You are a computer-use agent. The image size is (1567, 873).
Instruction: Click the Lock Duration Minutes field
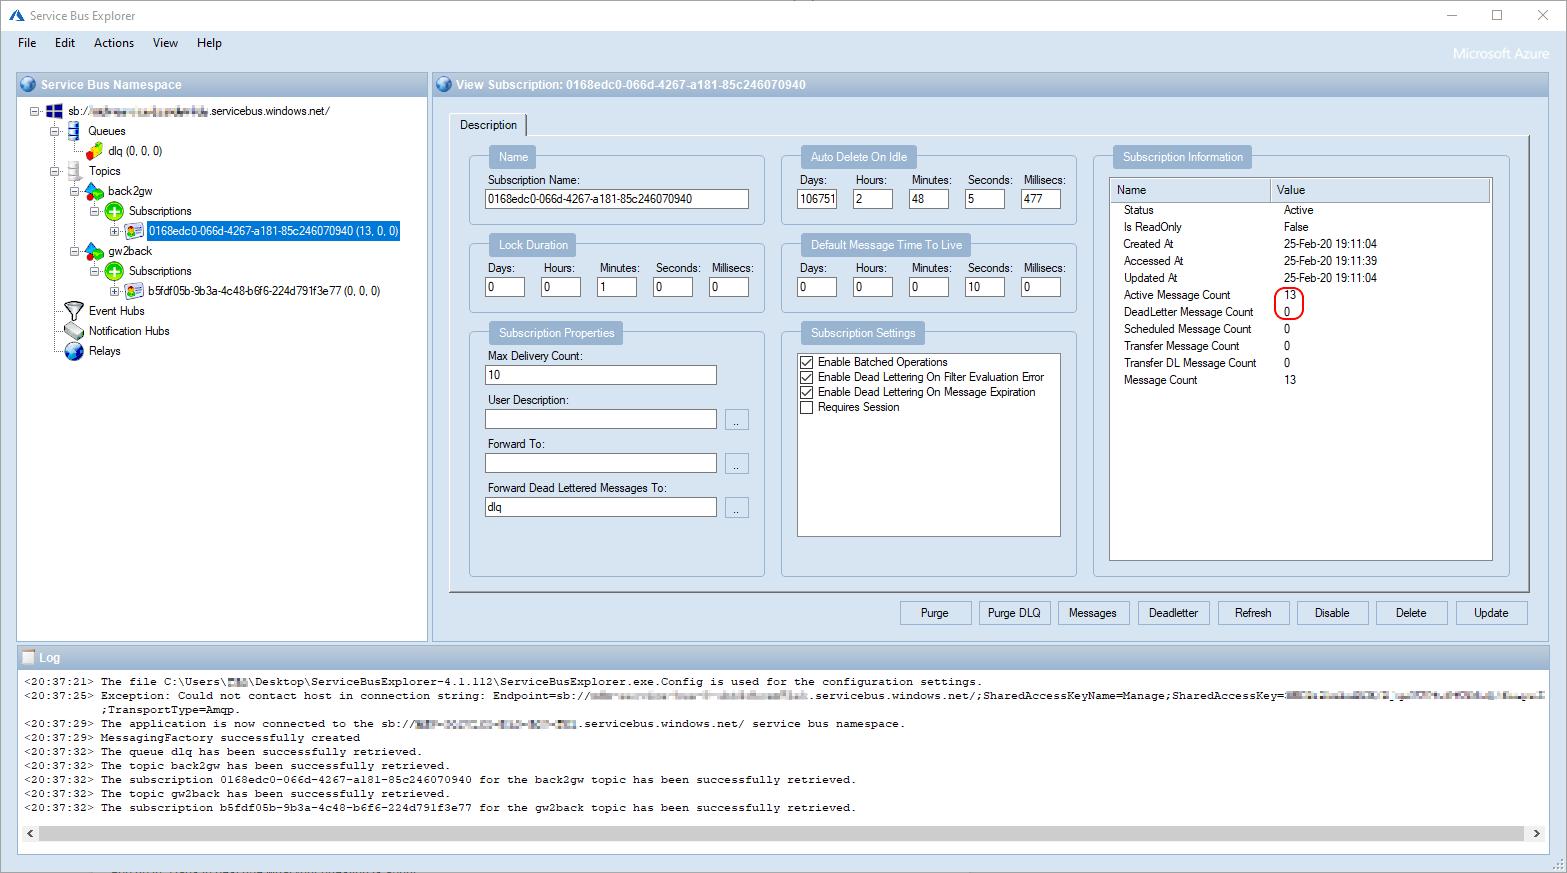click(617, 287)
